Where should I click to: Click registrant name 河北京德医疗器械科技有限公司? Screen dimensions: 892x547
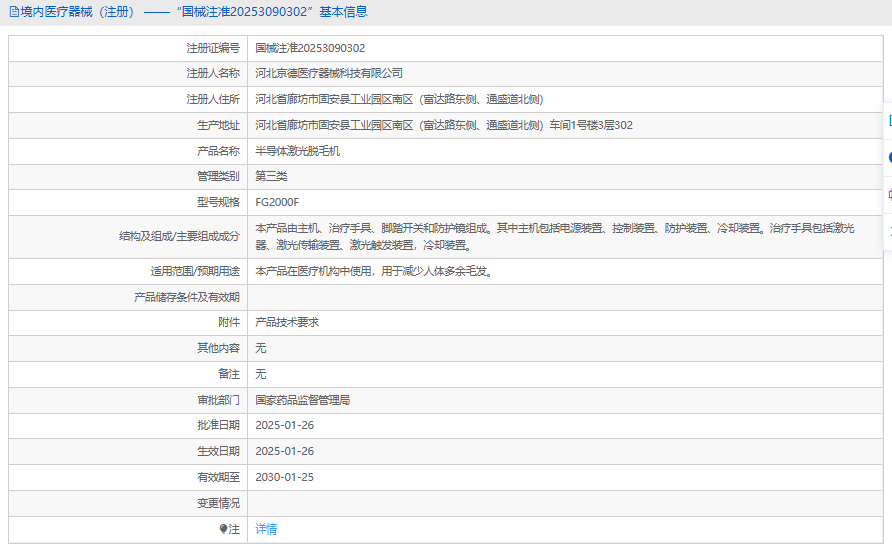(329, 74)
